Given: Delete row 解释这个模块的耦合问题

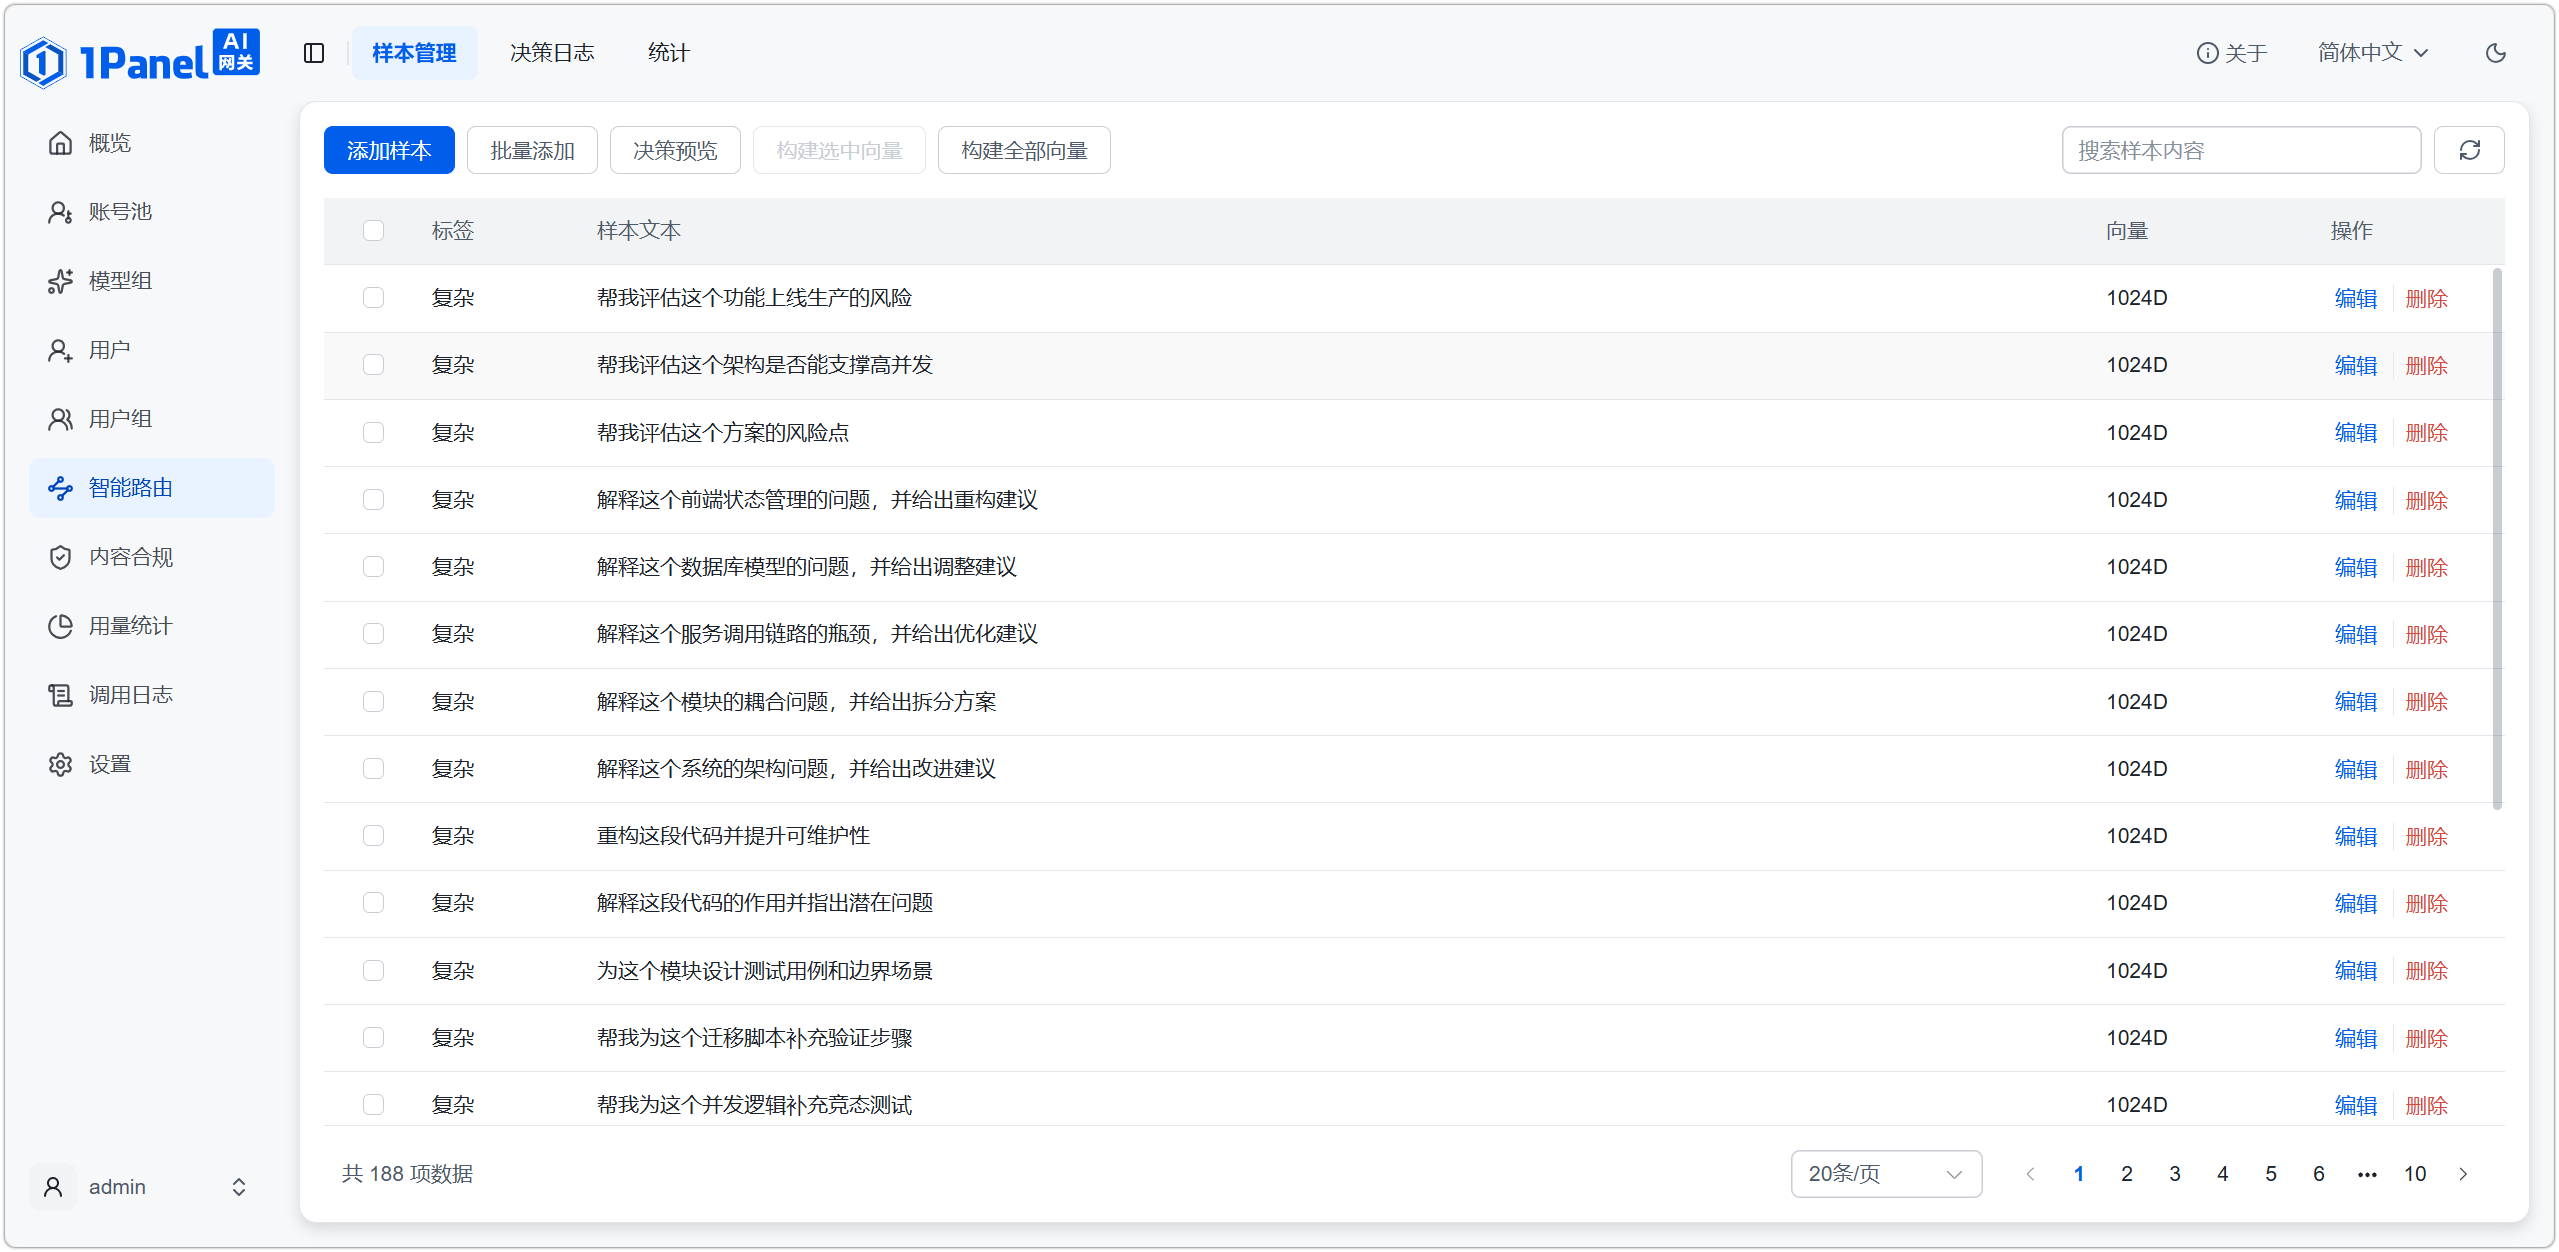Looking at the screenshot, I should point(2427,702).
